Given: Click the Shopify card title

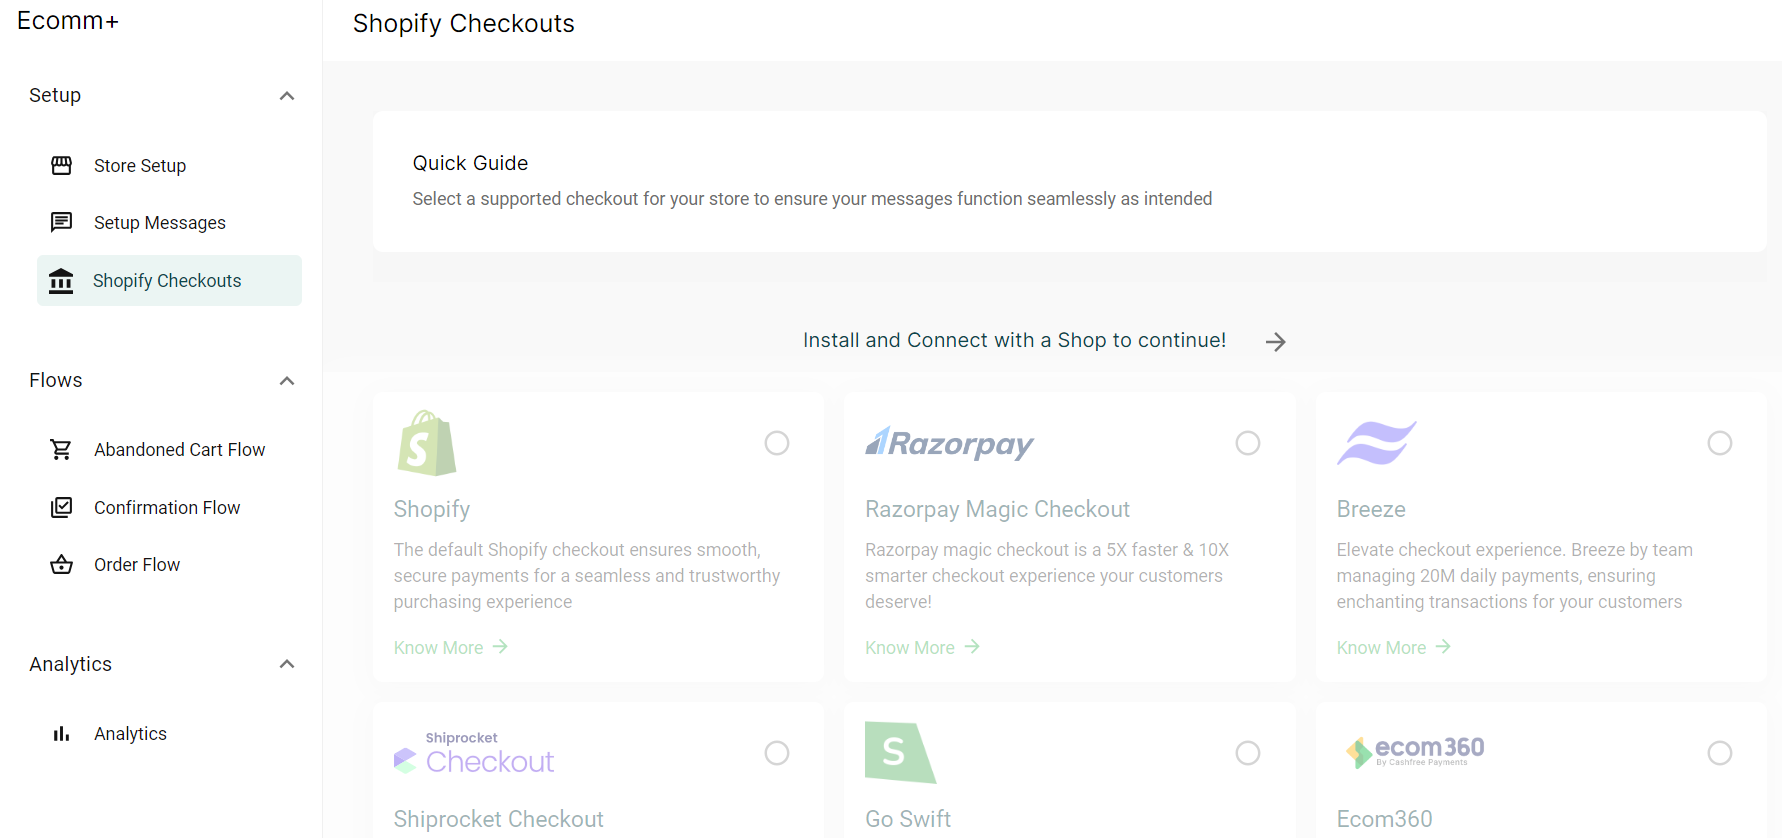Looking at the screenshot, I should (x=432, y=509).
